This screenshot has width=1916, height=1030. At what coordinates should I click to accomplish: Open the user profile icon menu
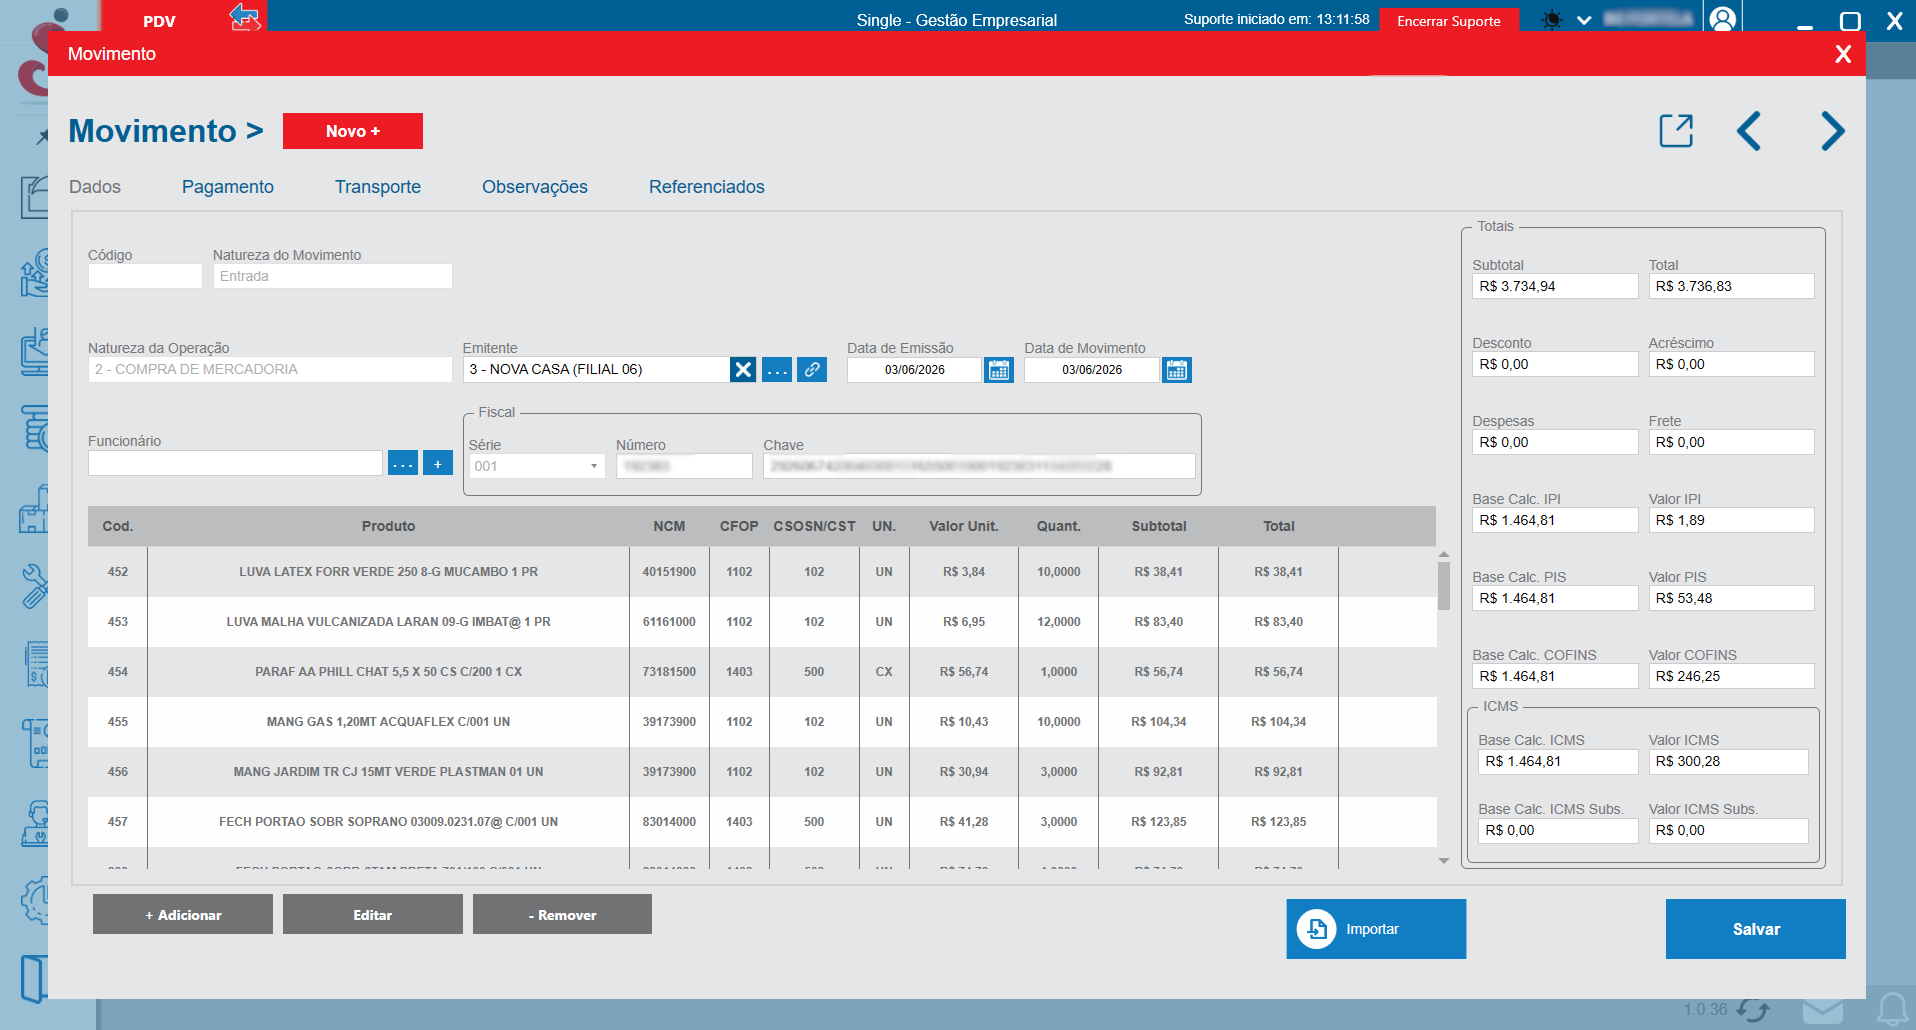1722,19
